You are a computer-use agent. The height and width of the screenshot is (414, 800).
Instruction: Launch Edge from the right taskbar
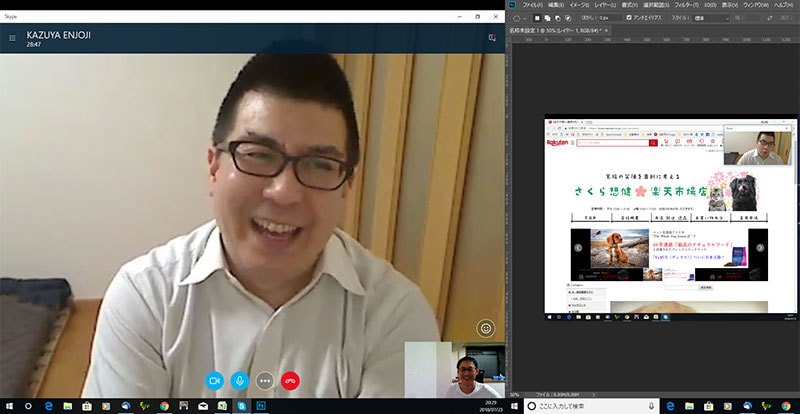pyautogui.click(x=670, y=406)
